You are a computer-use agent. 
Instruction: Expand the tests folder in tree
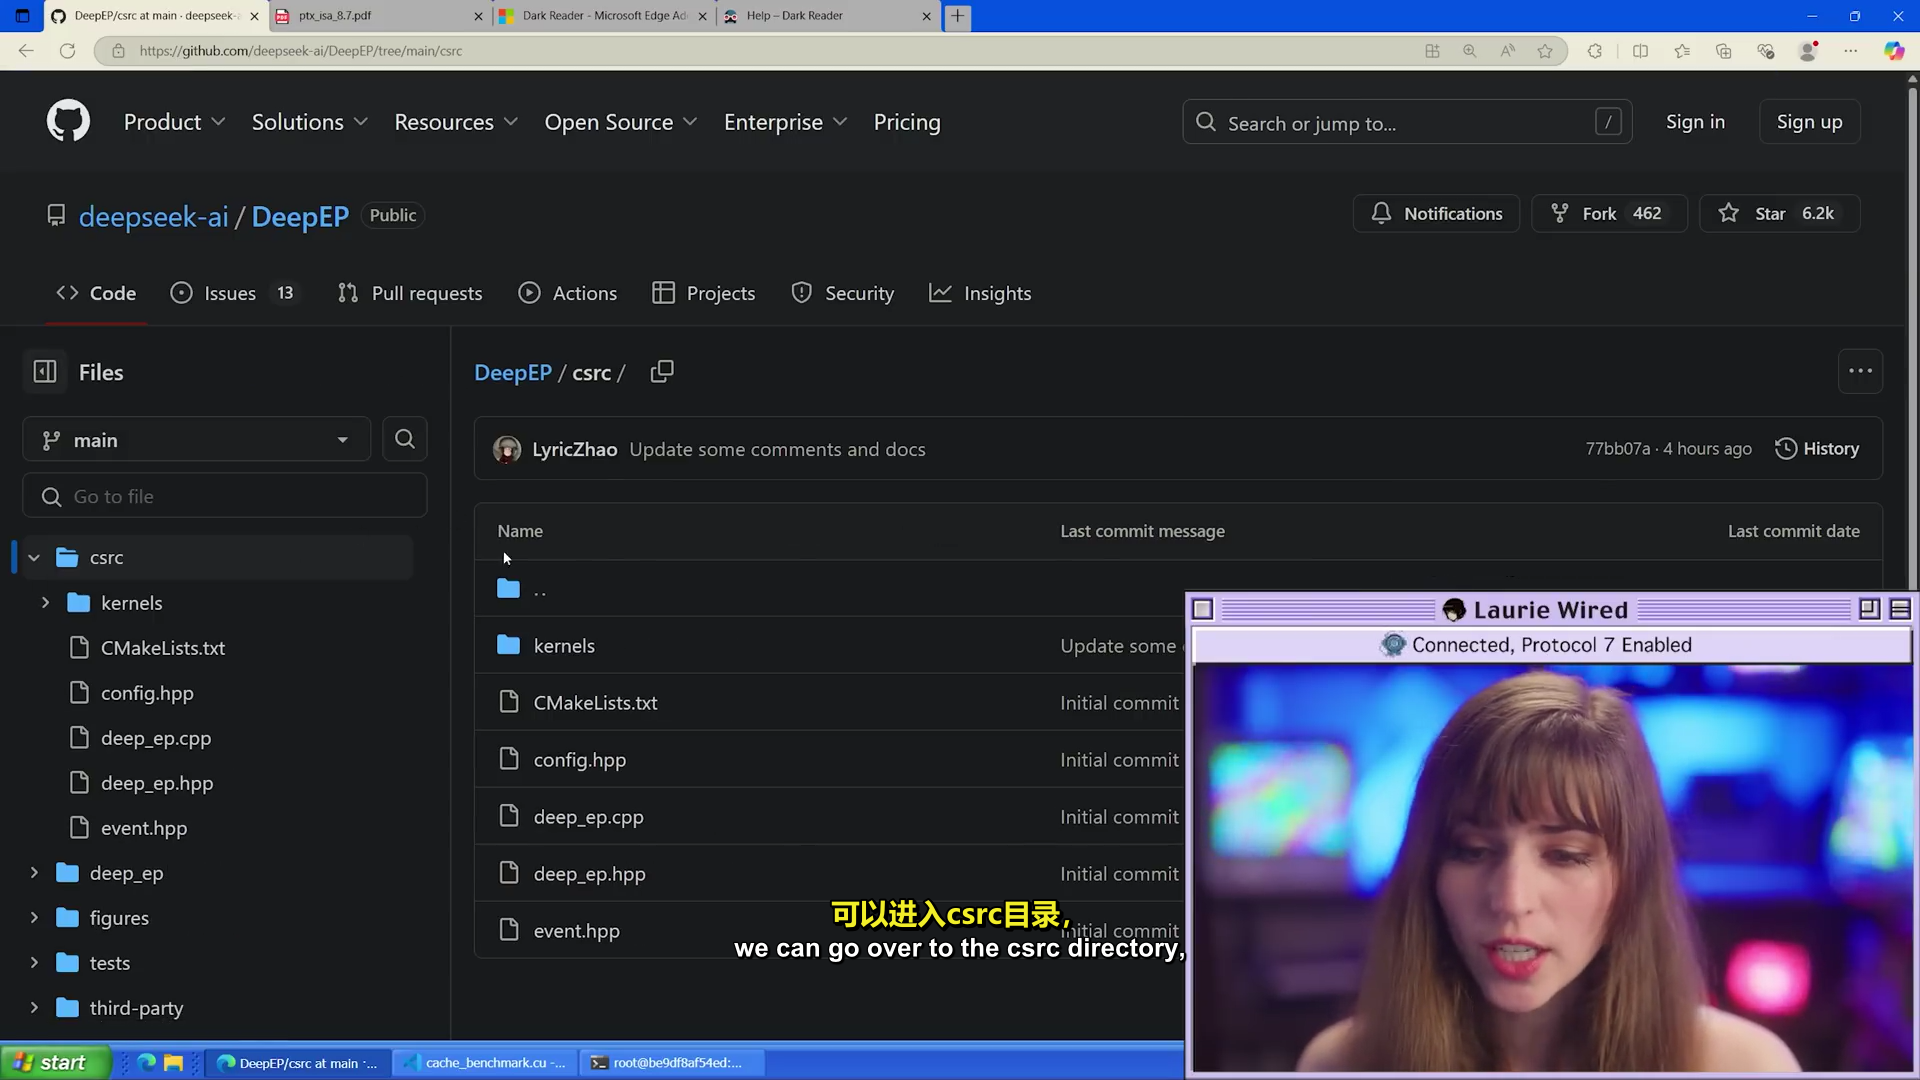[x=34, y=963]
